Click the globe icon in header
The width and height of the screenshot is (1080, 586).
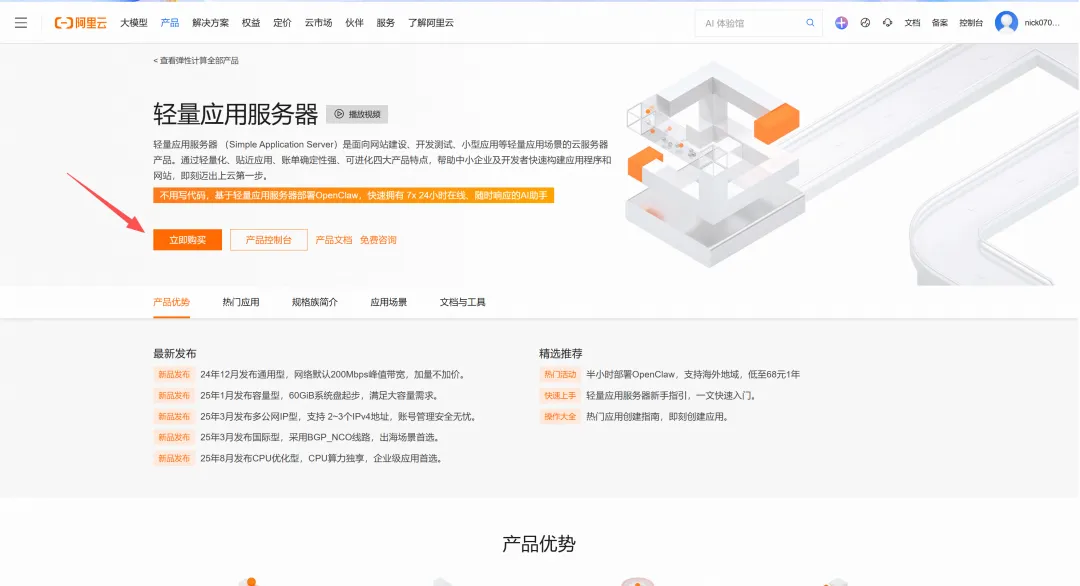[865, 23]
